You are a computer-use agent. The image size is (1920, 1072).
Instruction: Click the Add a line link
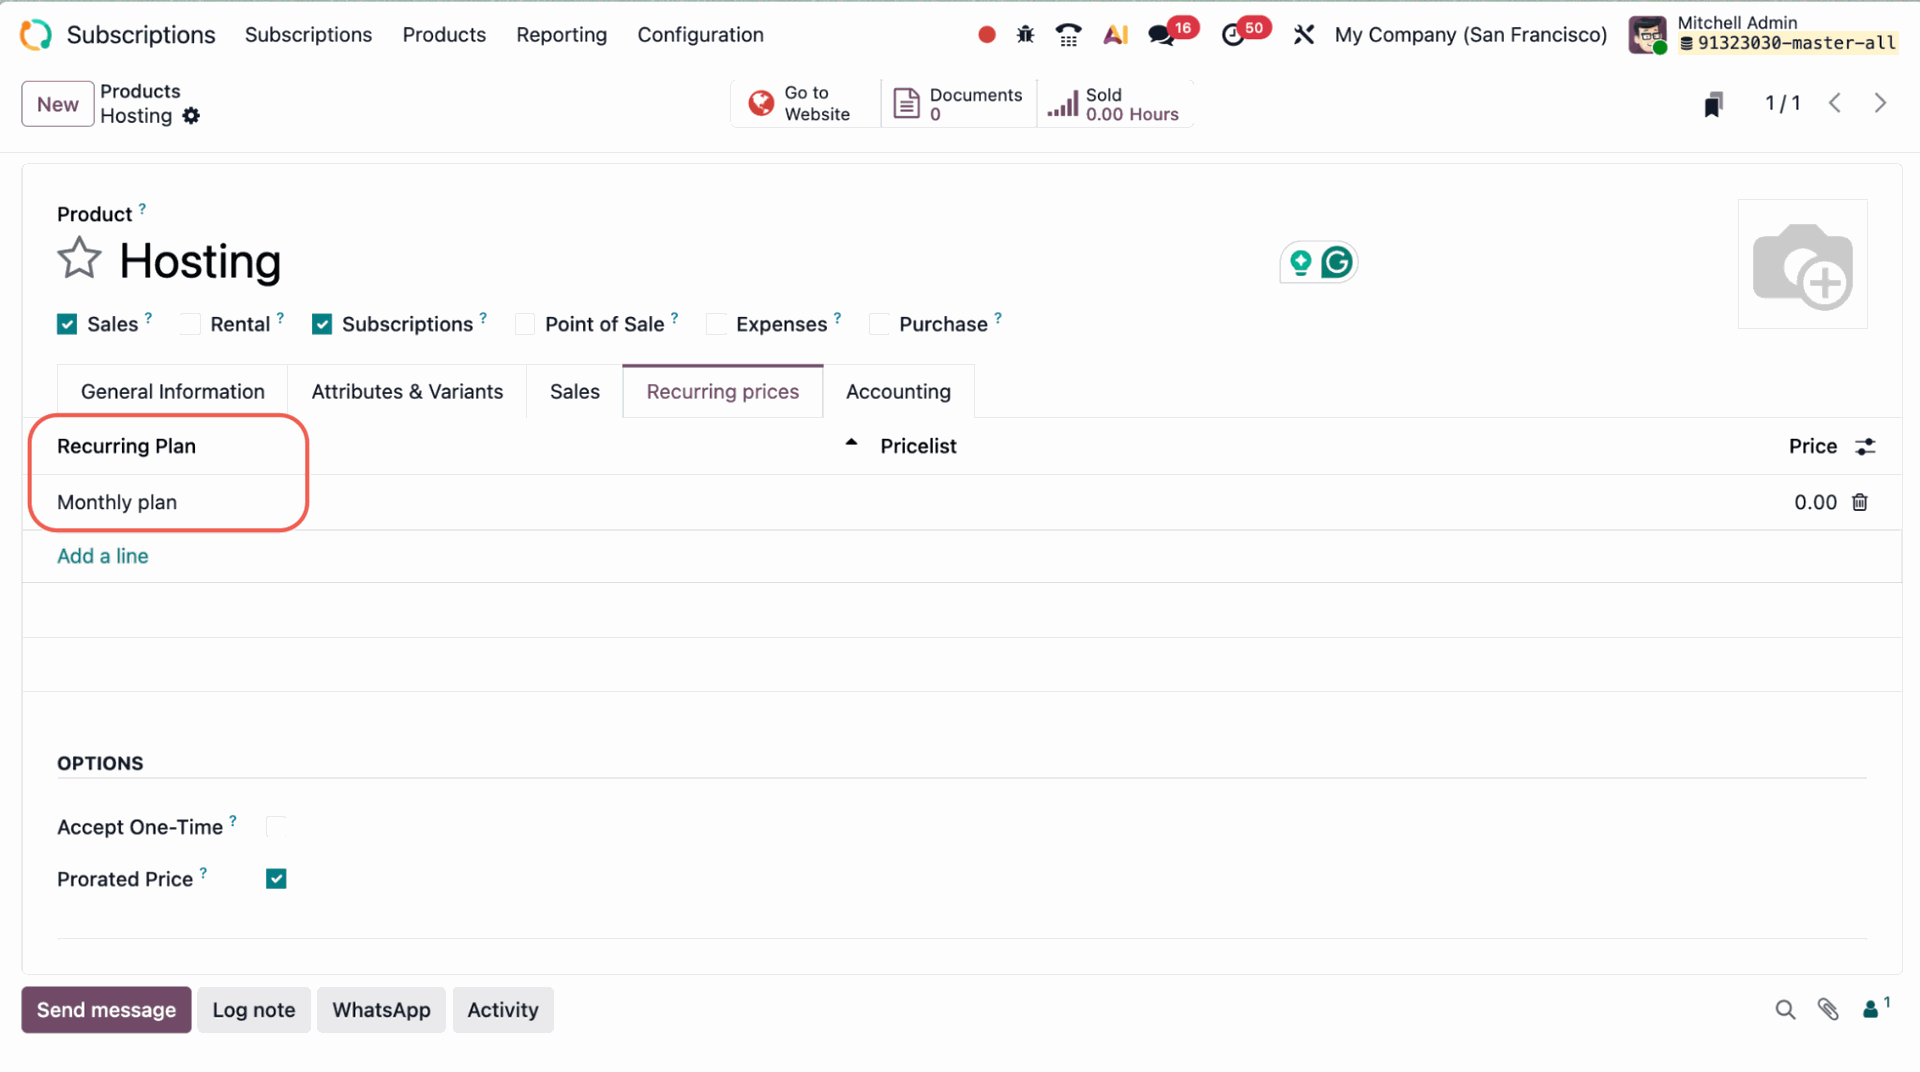pyautogui.click(x=103, y=556)
